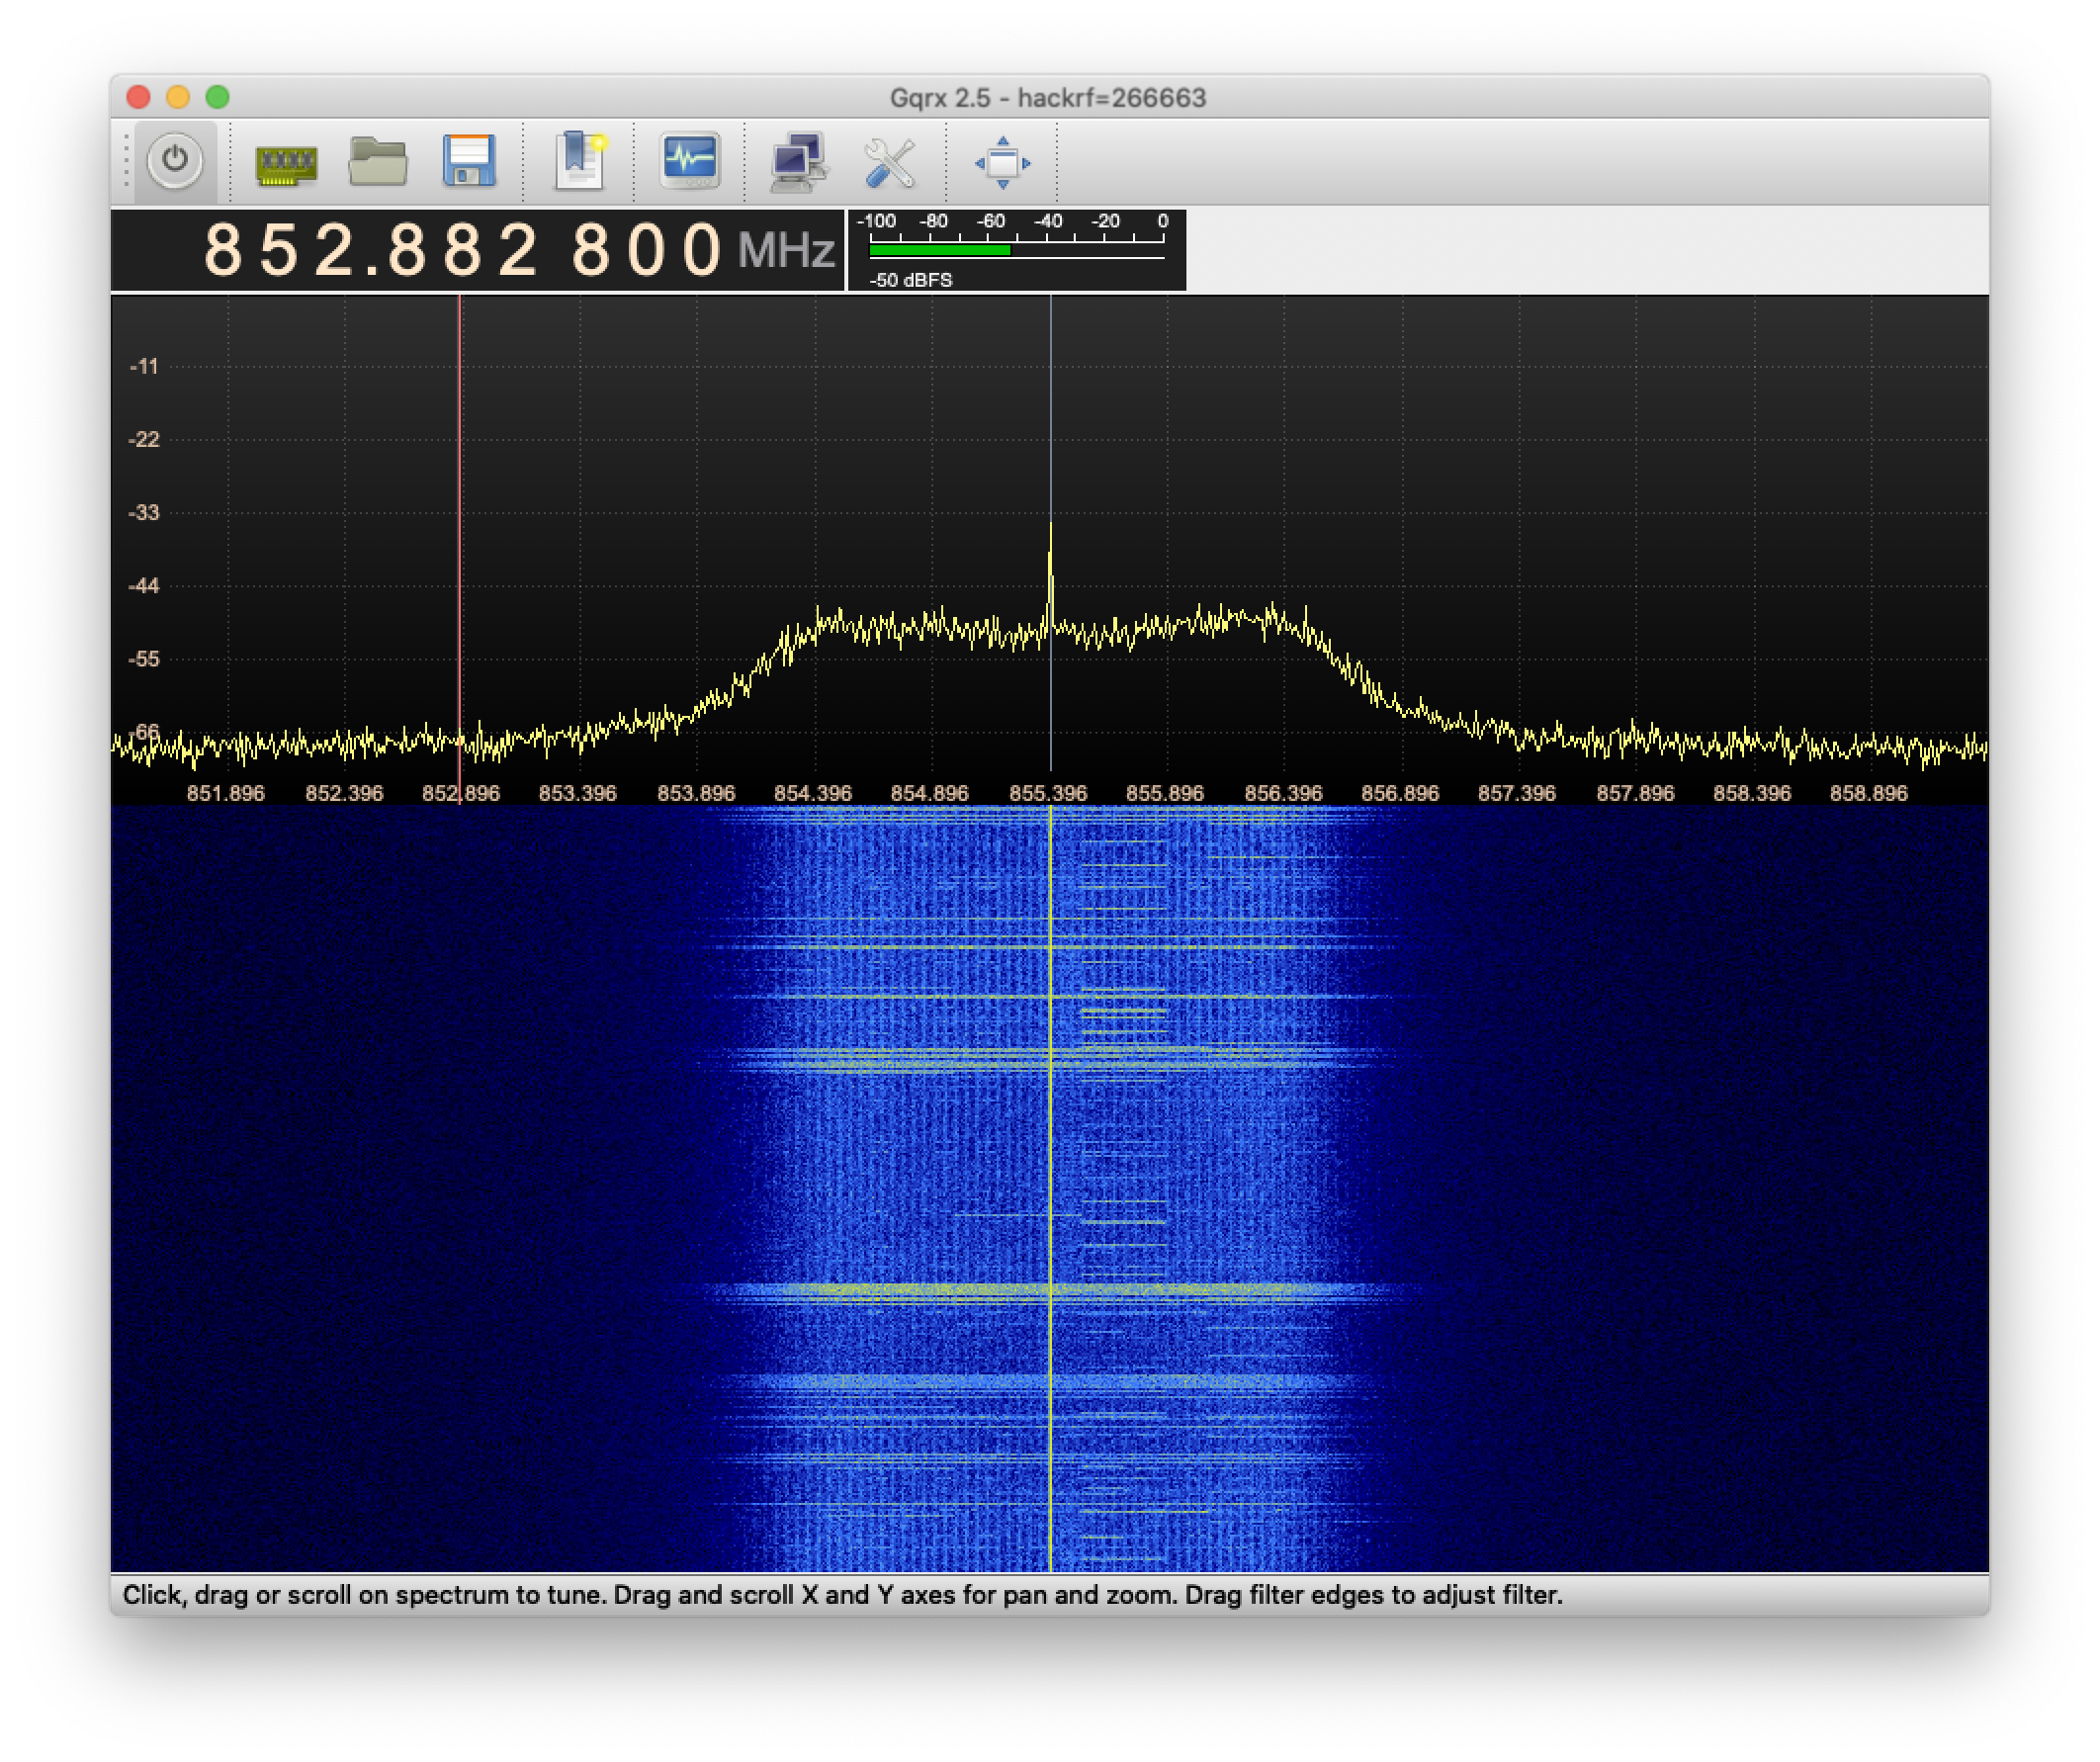
Task: Open the I/O device configuration dialog
Action: tap(285, 160)
